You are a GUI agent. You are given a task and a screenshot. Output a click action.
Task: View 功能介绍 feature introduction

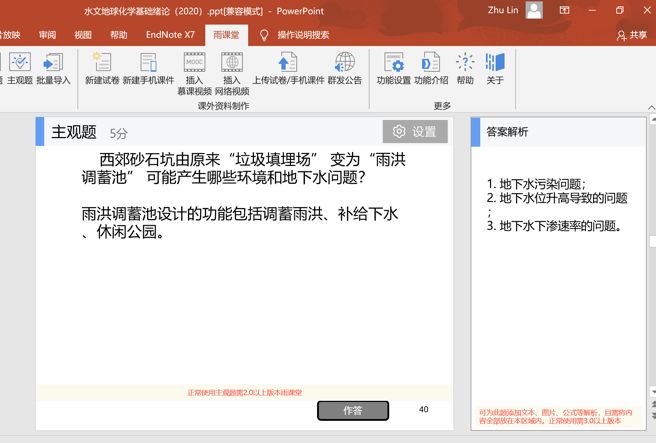click(431, 68)
